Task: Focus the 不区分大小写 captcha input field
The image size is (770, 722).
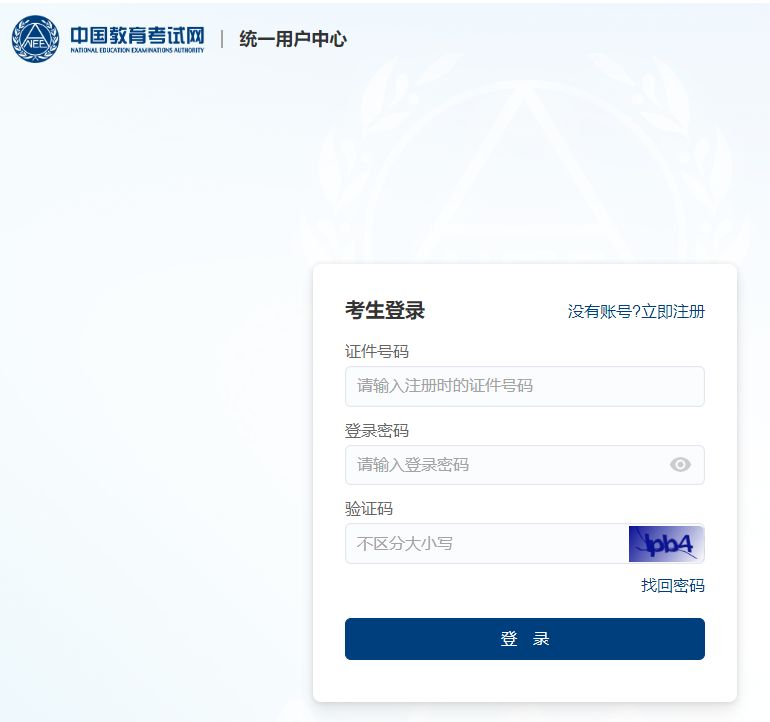Action: click(x=486, y=544)
